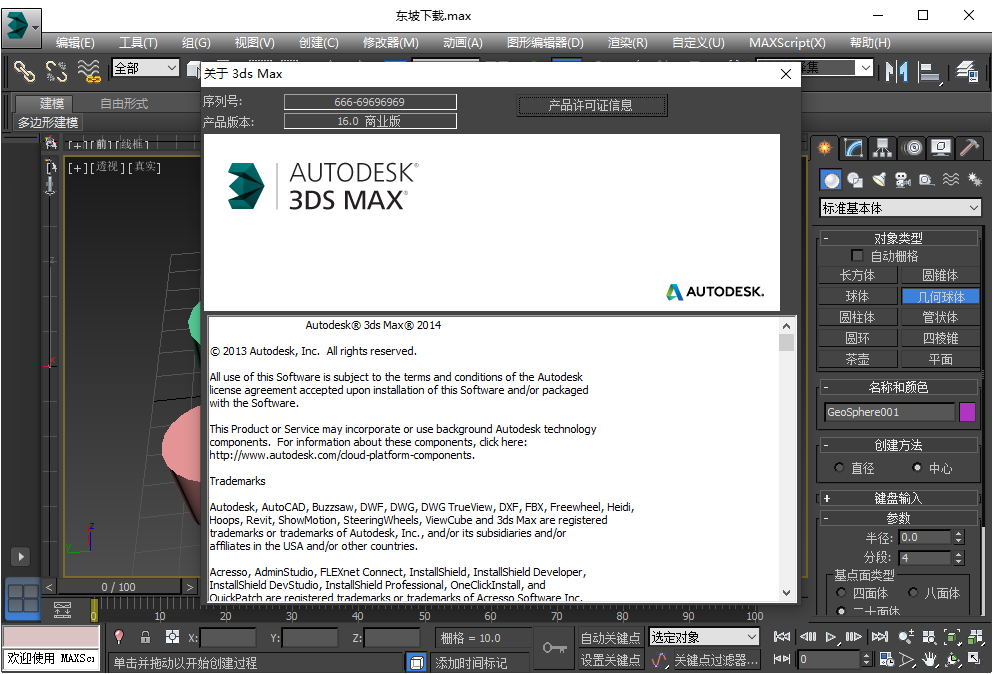The height and width of the screenshot is (674, 993).
Task: Toggle the isolate selection lightbulb icon
Action: tap(118, 637)
